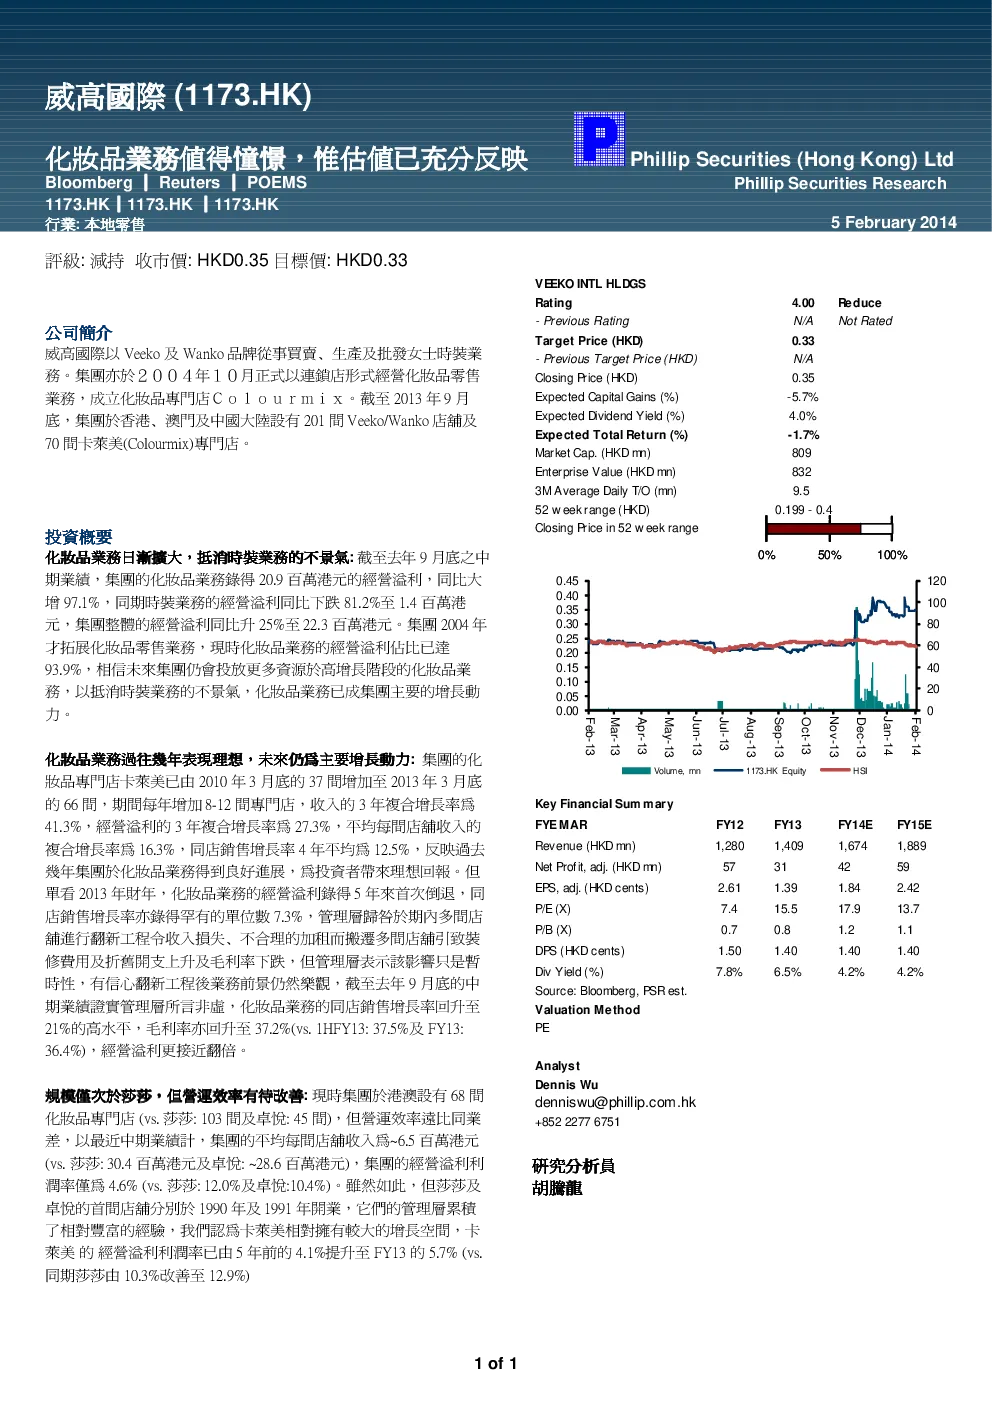Click the Key Financial Summary heading

604,804
